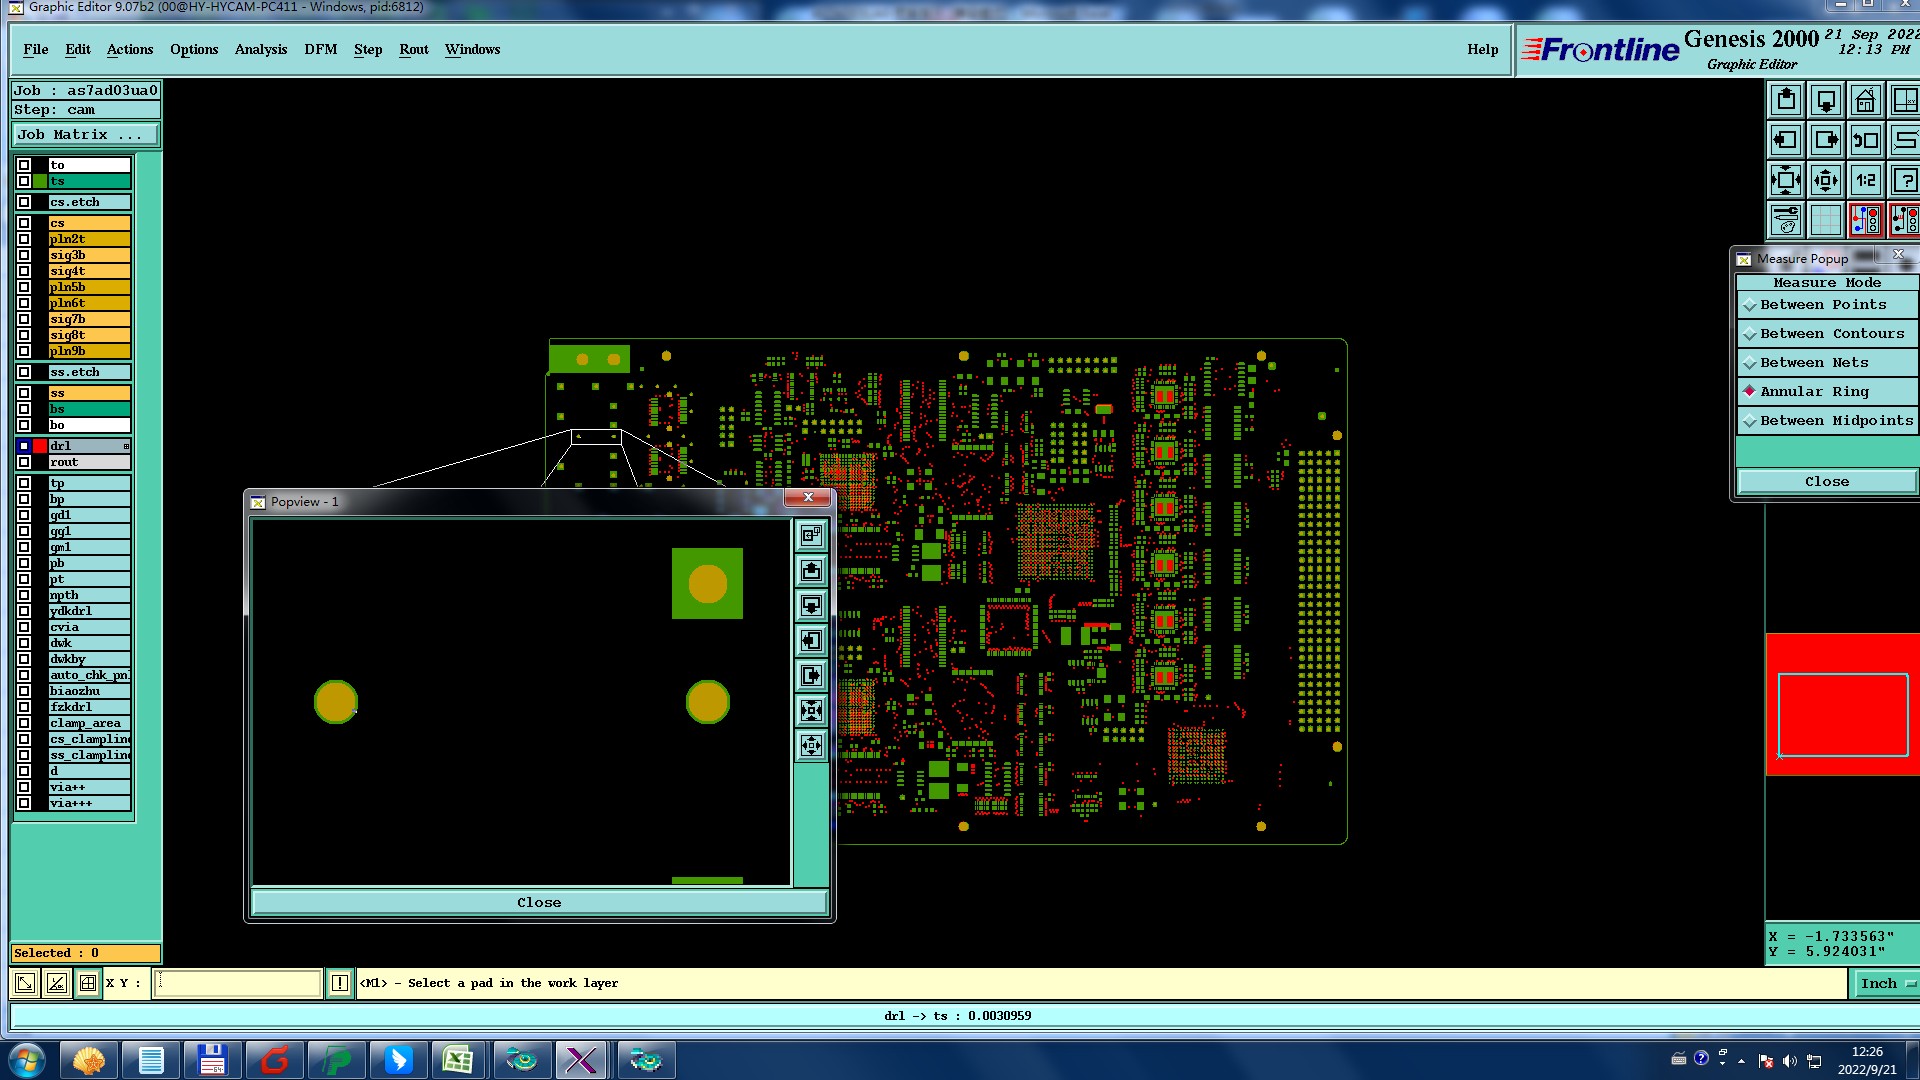Viewport: 1920px width, 1080px height.
Task: Click the pan up icon in Popview
Action: (x=811, y=571)
